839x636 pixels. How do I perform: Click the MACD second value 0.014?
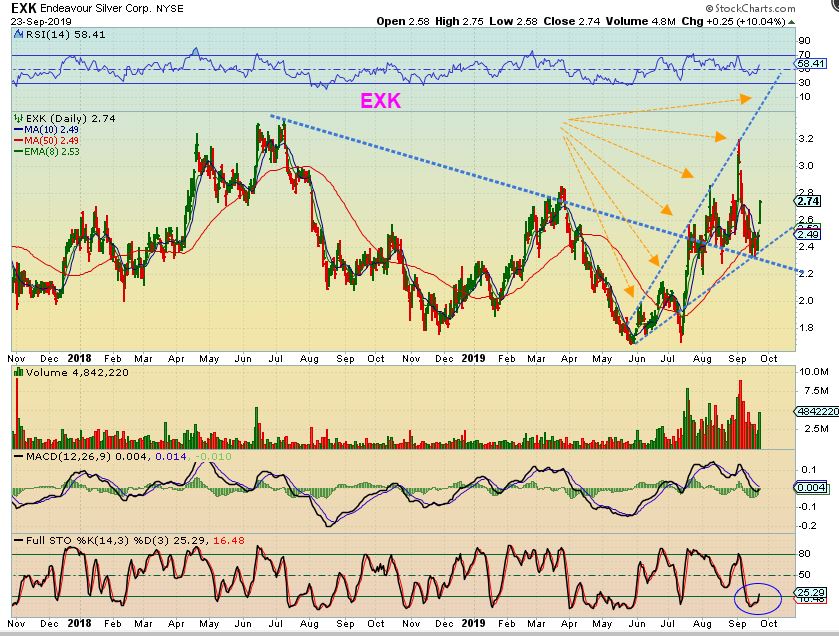[171, 456]
